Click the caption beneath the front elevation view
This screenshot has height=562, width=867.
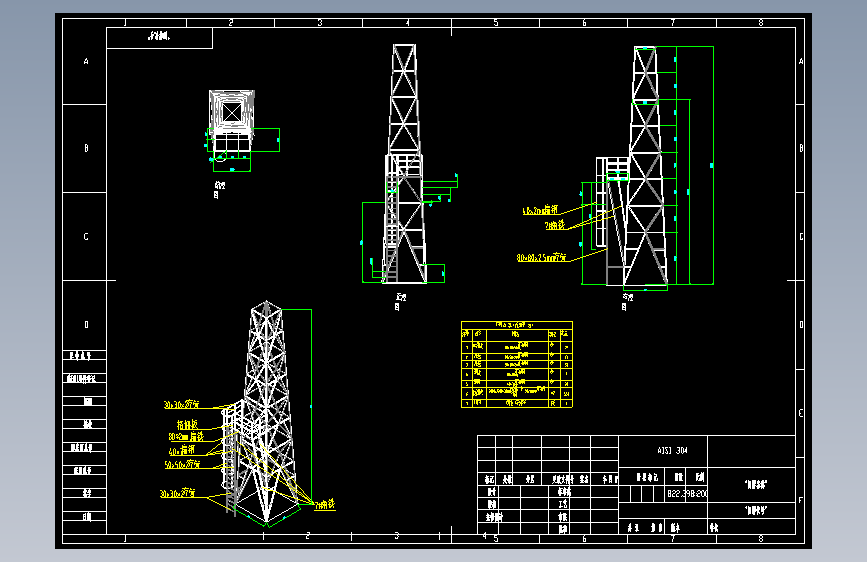point(400,301)
